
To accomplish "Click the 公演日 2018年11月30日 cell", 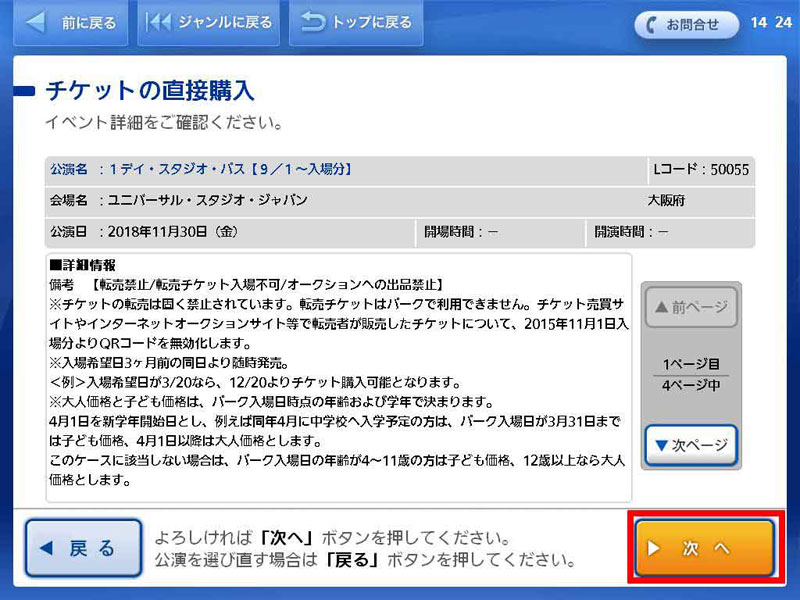I will tap(230, 232).
